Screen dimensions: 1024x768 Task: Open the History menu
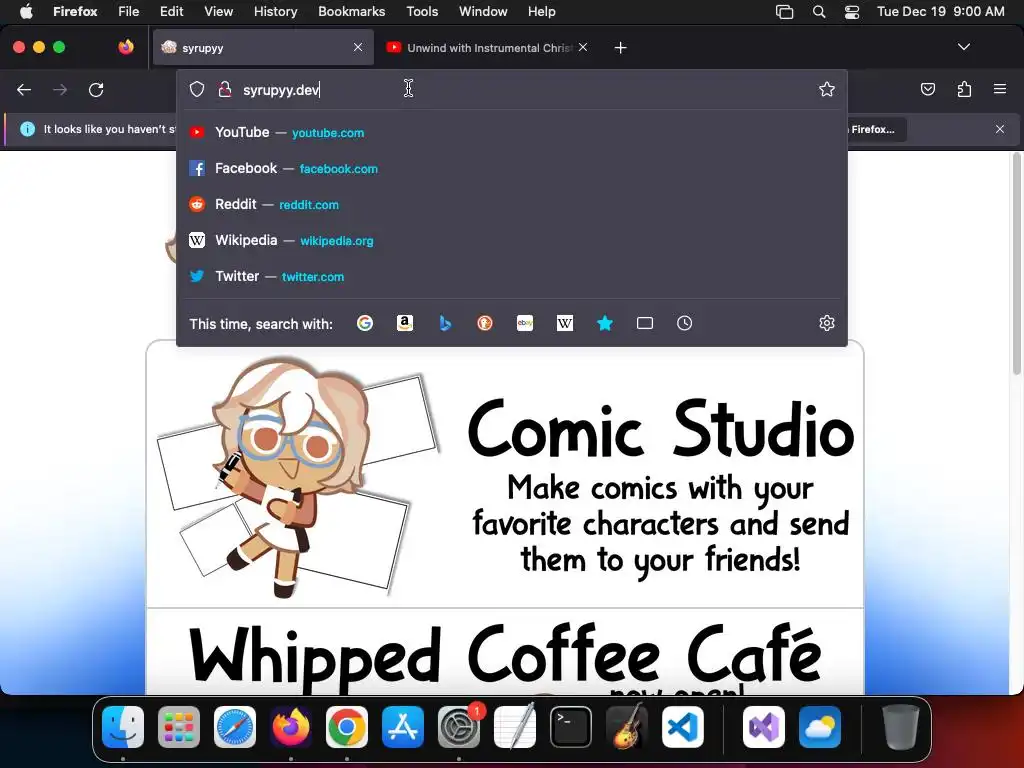click(276, 12)
